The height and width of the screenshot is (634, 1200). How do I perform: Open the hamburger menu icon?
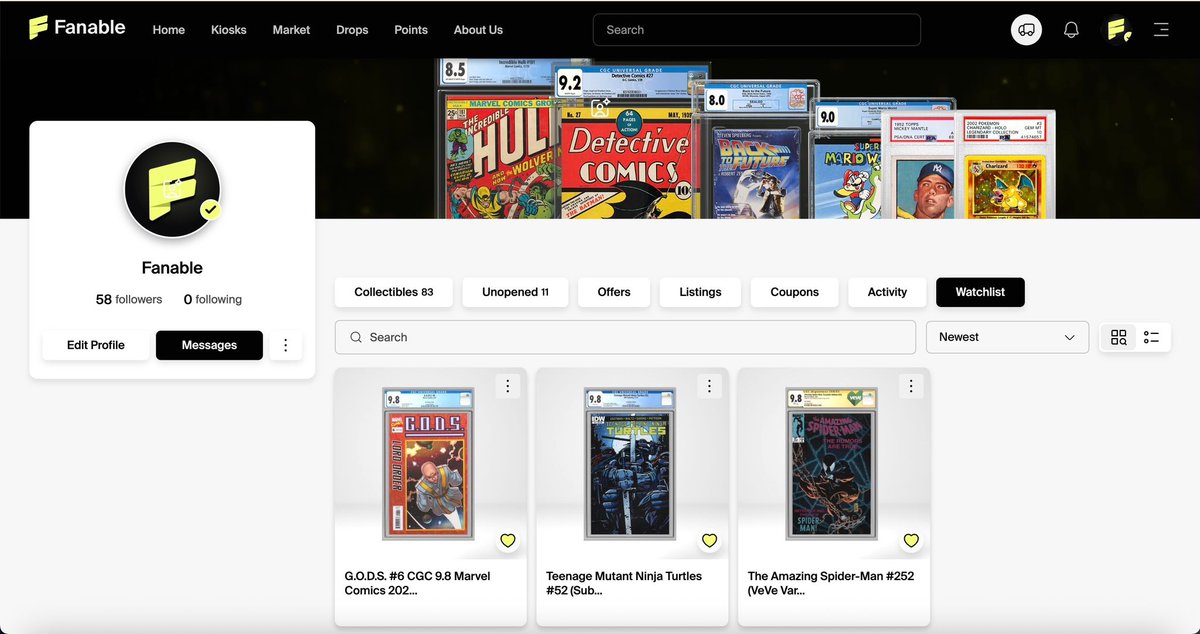coord(1161,30)
